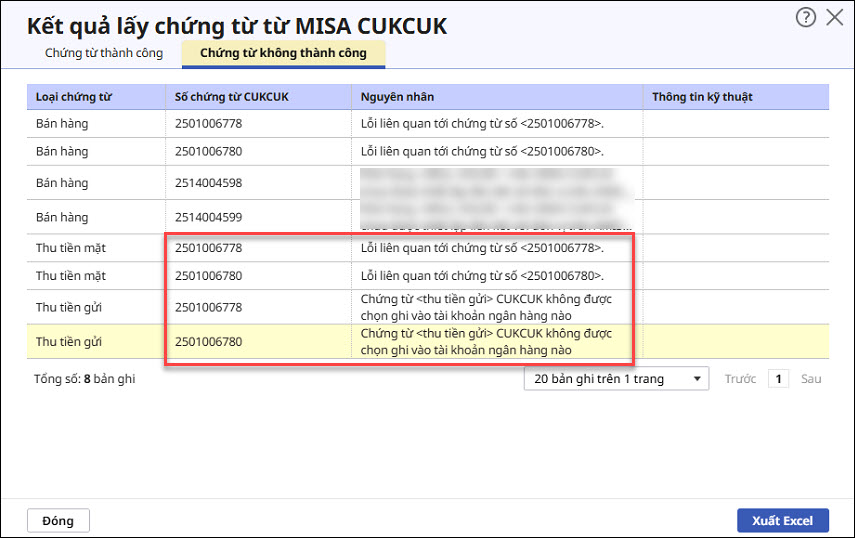Click error text for Bán hàng <2501006780>
855x538 pixels.
(482, 152)
